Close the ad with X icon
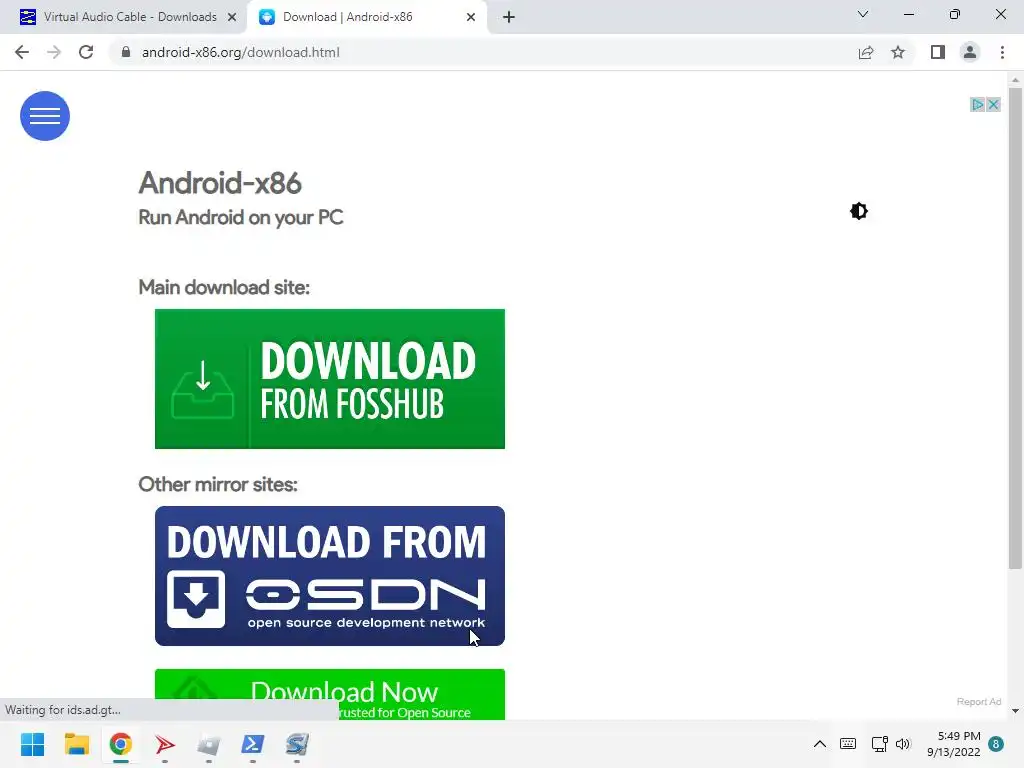 pos(993,104)
